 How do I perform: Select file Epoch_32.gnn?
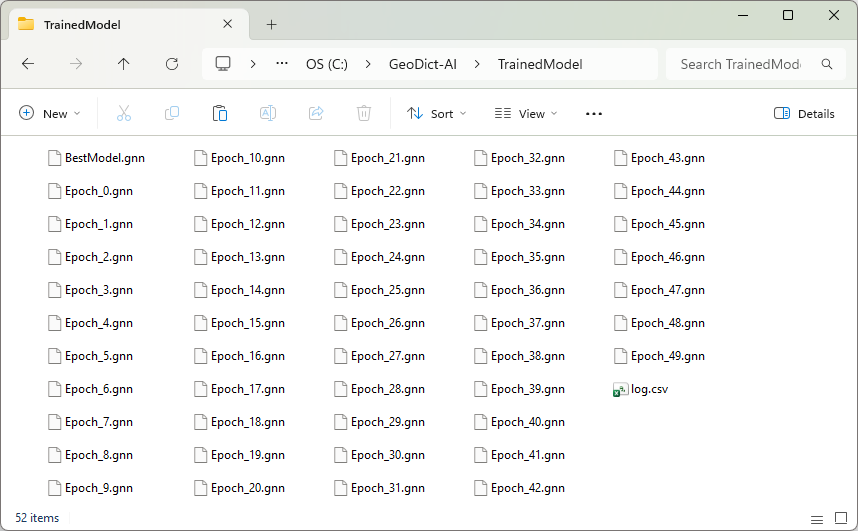pos(520,158)
